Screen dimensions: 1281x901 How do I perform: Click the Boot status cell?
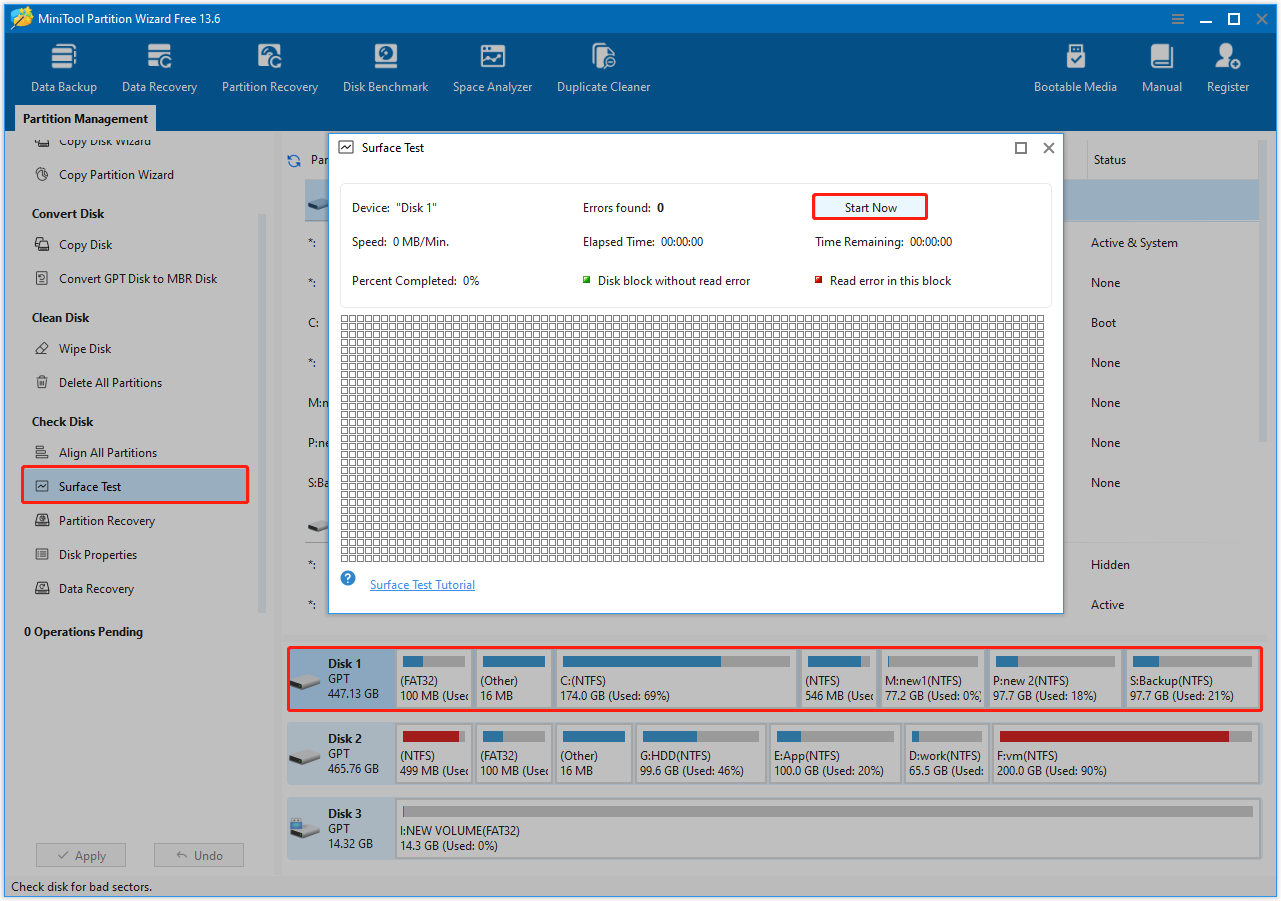coord(1103,323)
